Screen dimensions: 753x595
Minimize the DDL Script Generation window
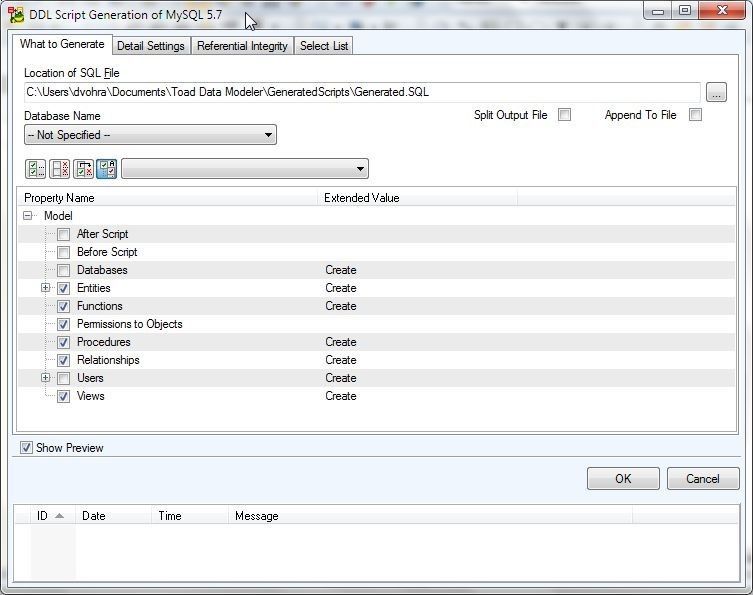pos(657,11)
